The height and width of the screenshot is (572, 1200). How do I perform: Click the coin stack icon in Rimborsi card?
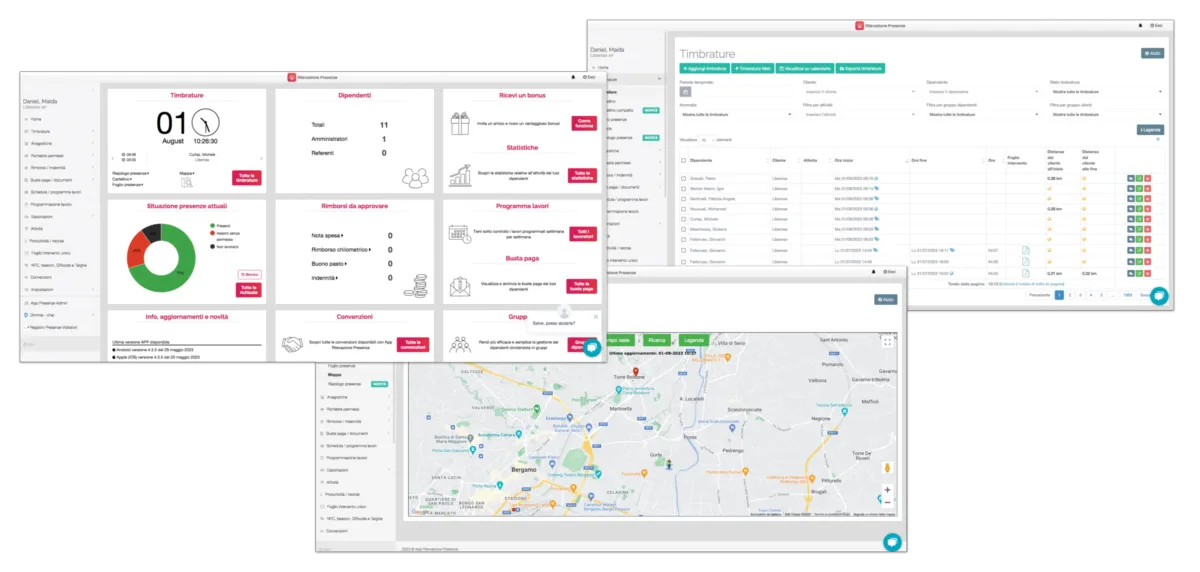tap(415, 284)
